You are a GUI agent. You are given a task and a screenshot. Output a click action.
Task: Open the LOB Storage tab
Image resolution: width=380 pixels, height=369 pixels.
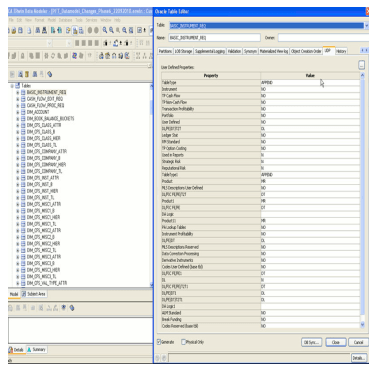(183, 51)
